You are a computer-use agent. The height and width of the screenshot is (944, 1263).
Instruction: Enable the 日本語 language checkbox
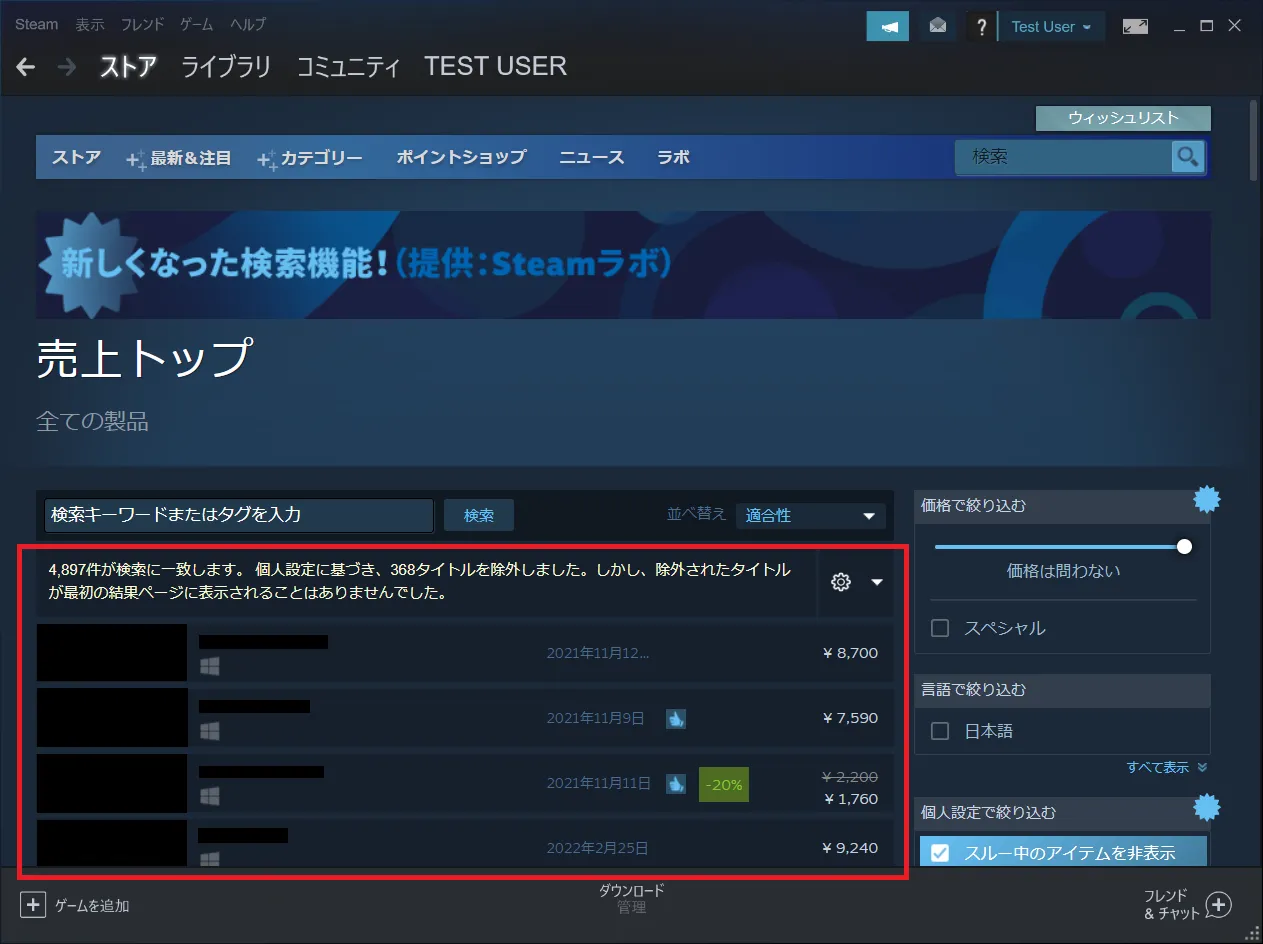click(x=940, y=731)
